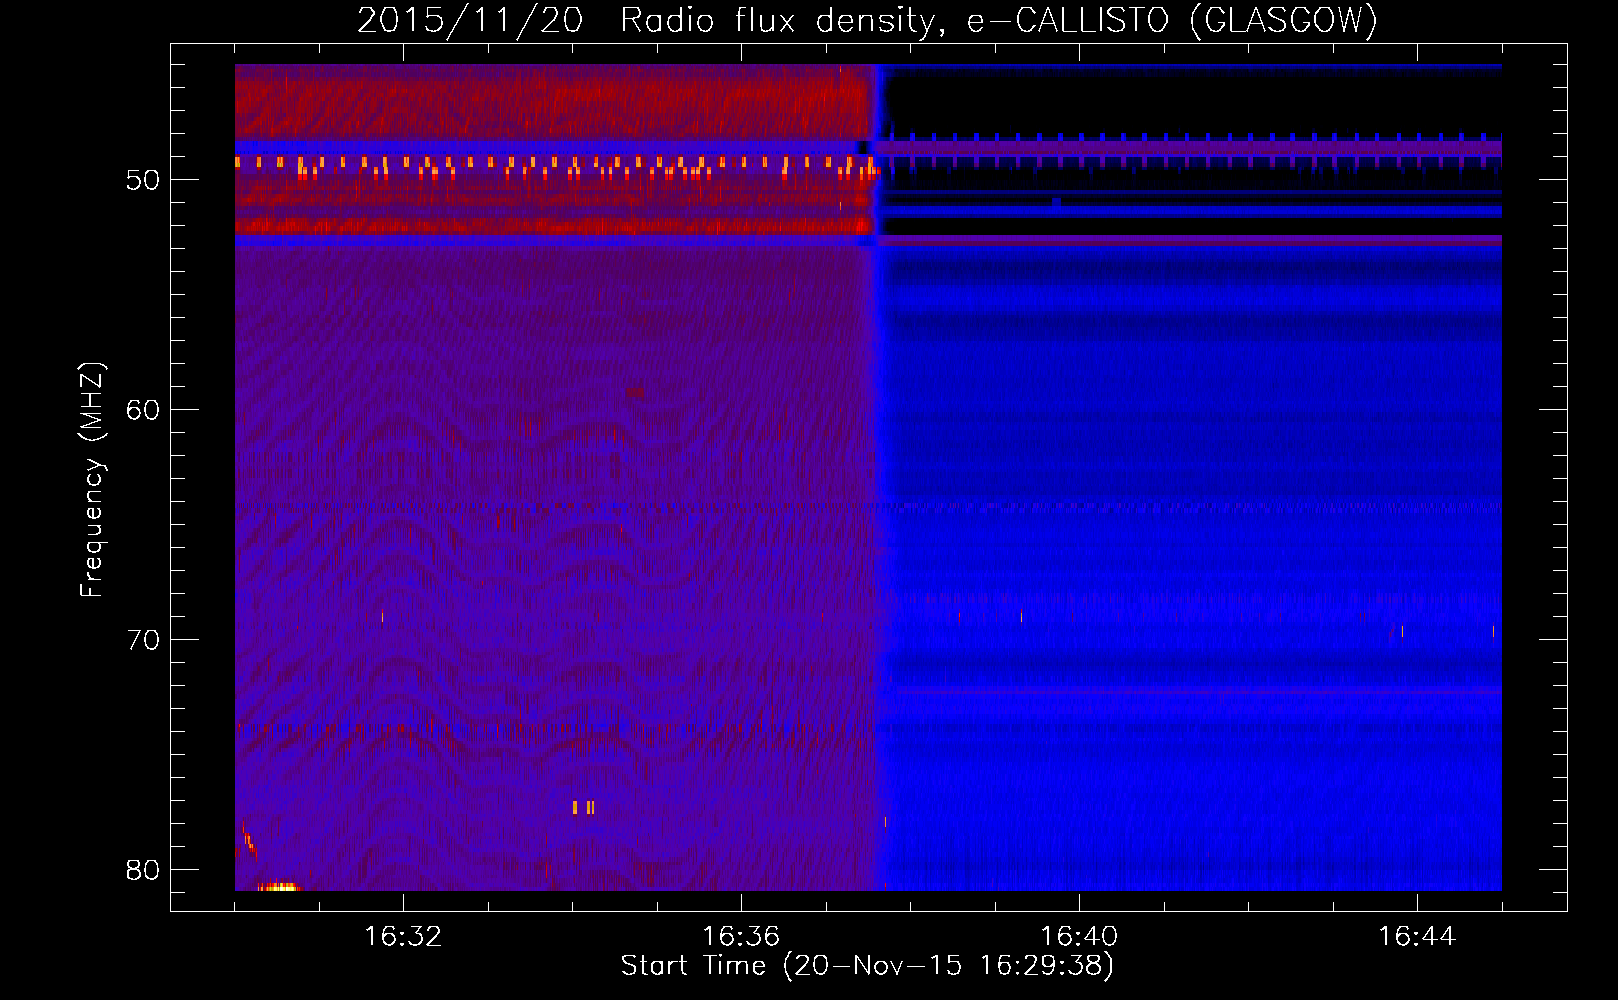1618x1000 pixels.
Task: Click the '80' frequency tick label
Action: [143, 870]
